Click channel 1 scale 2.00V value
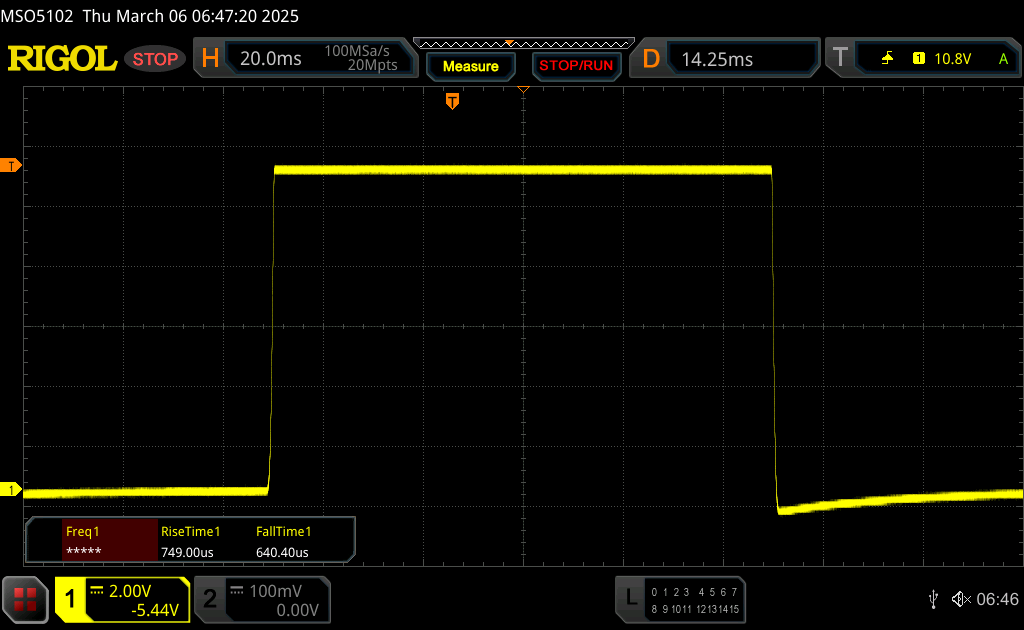 130,591
